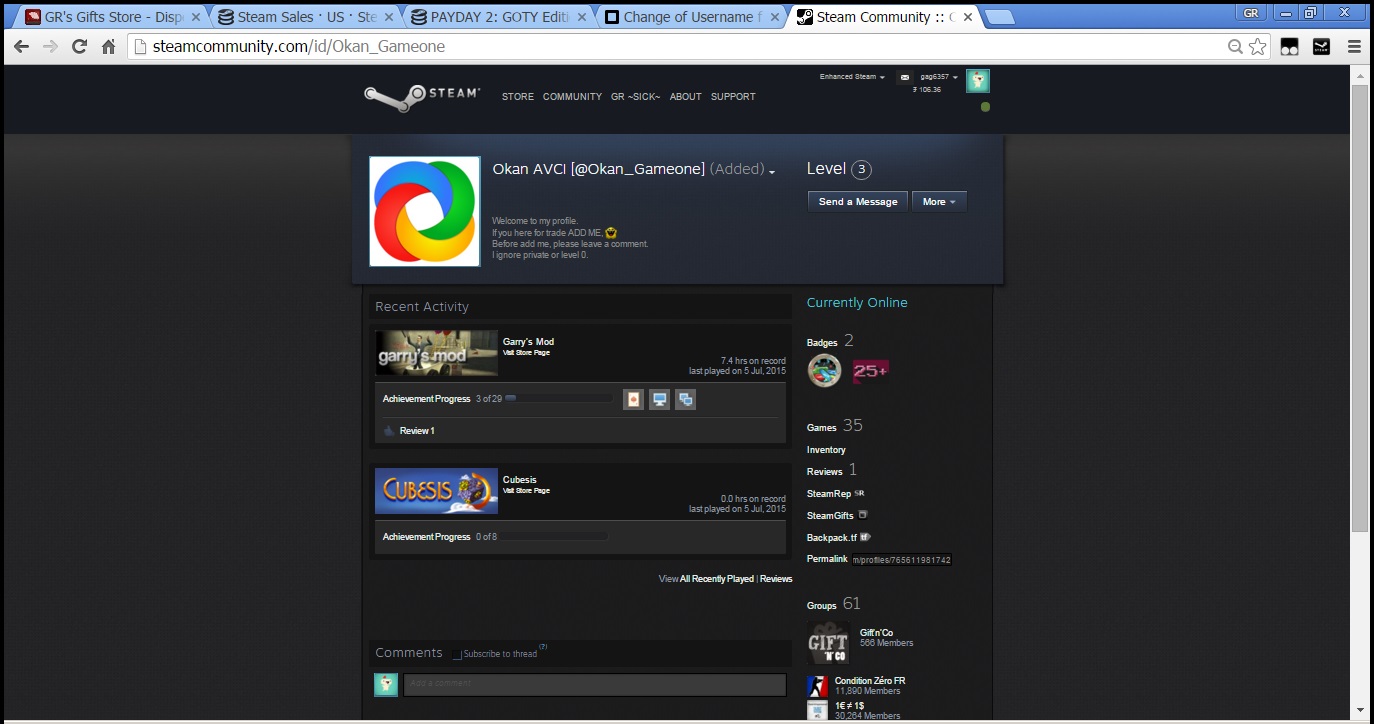Screen dimensions: 1374x724
Task: Open the Enhanced Steam dropdown menu
Action: (852, 77)
